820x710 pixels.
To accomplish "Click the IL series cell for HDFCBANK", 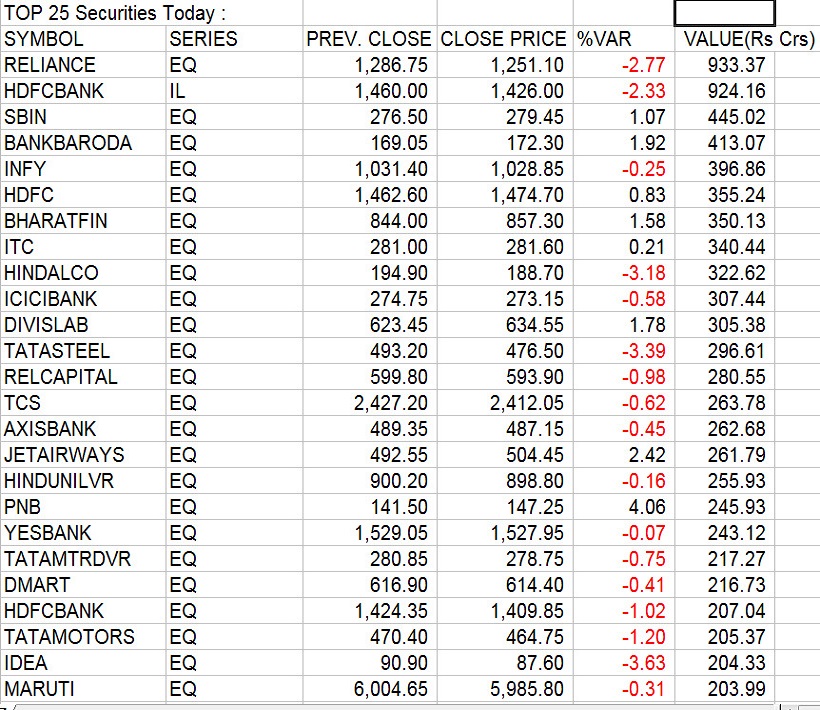I will point(178,92).
